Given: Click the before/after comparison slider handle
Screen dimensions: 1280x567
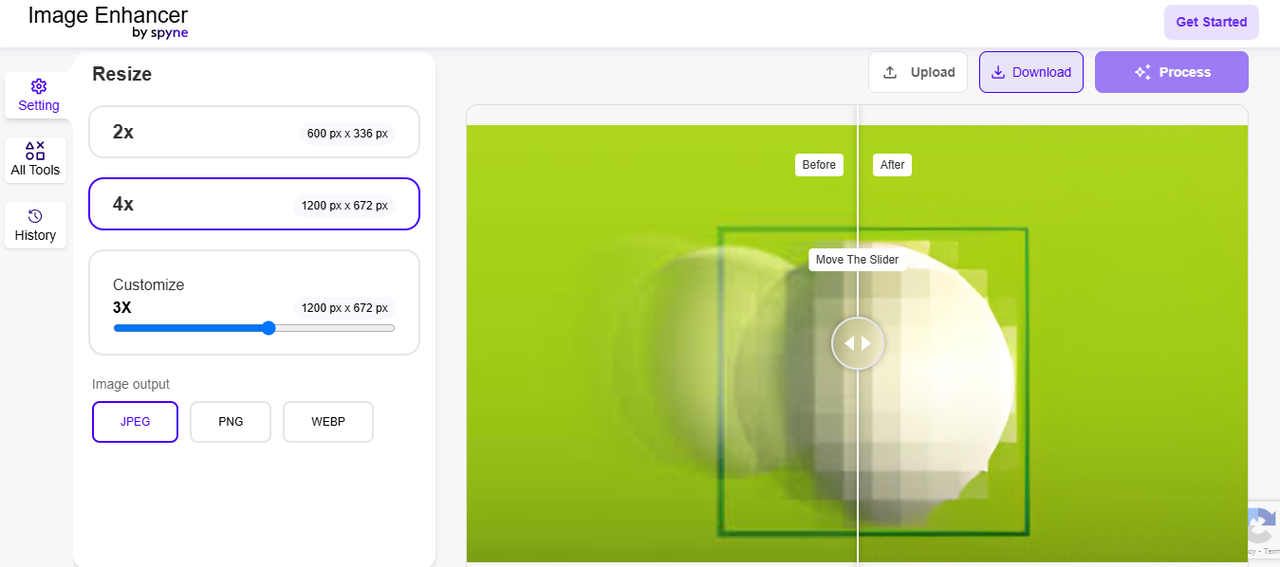Looking at the screenshot, I should [x=858, y=343].
